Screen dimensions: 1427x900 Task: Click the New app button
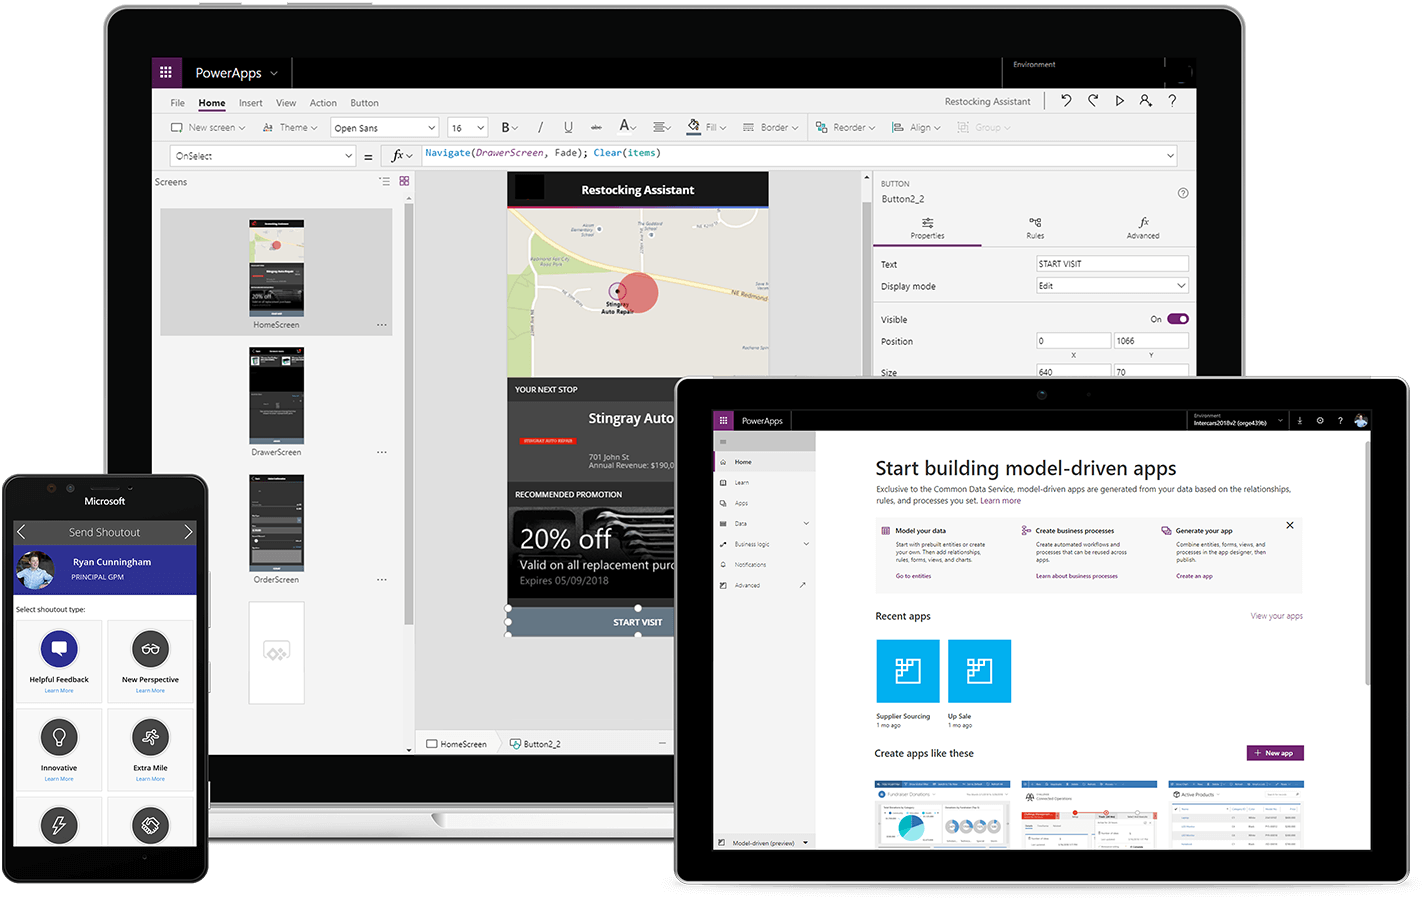coord(1274,752)
